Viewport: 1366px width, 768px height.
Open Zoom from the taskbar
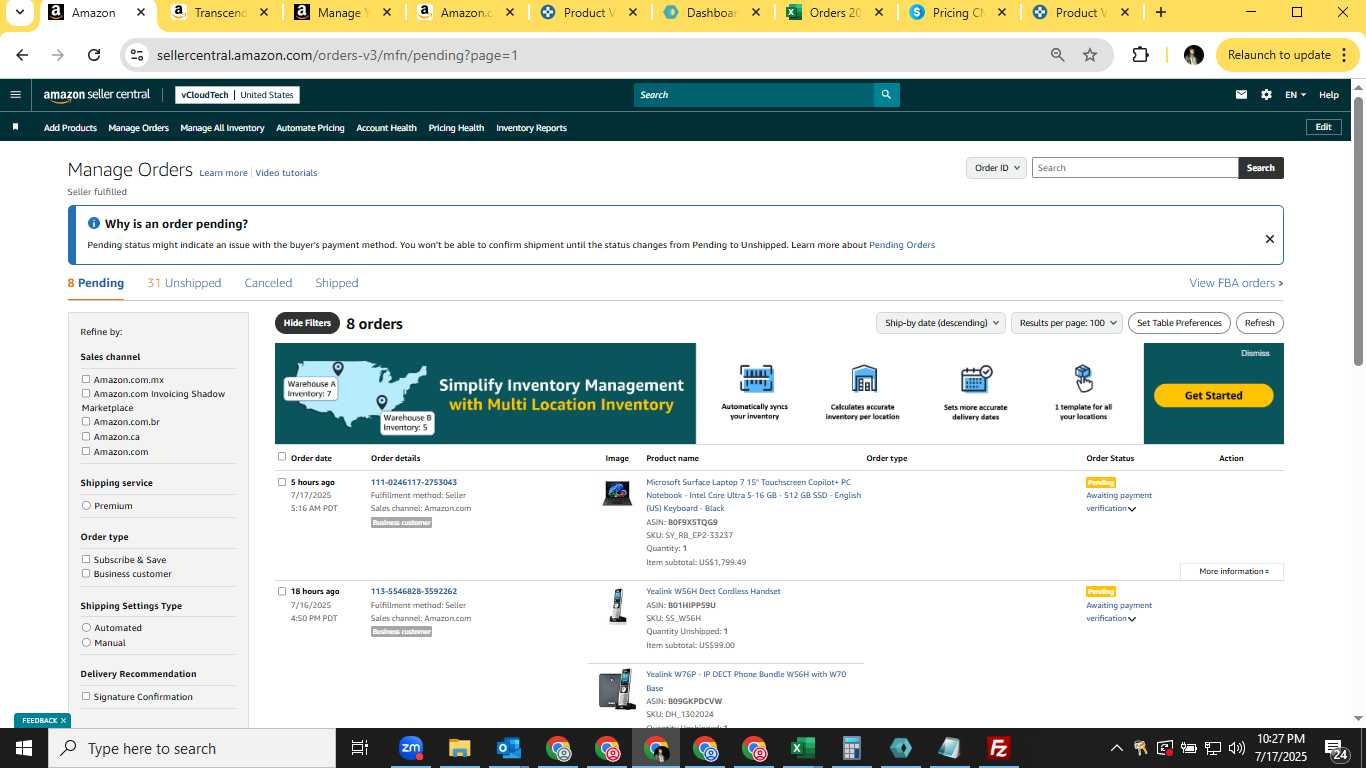coord(410,748)
